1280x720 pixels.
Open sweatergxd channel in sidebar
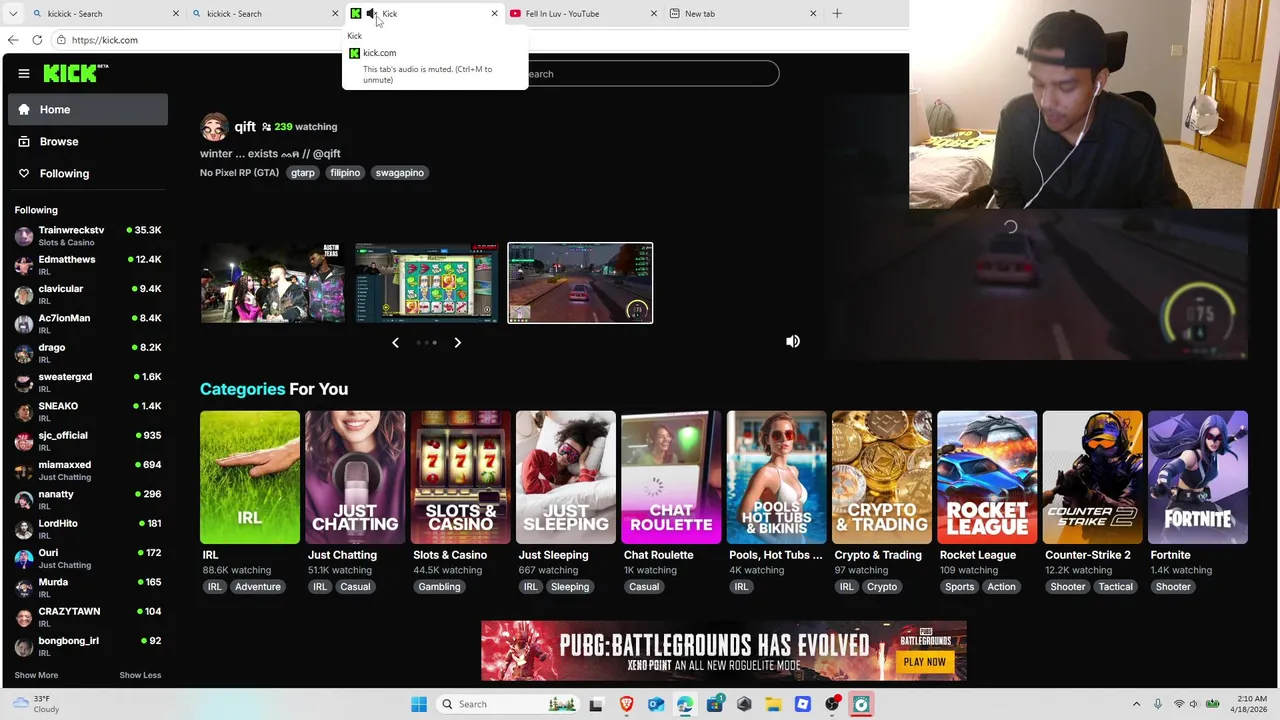[88, 382]
